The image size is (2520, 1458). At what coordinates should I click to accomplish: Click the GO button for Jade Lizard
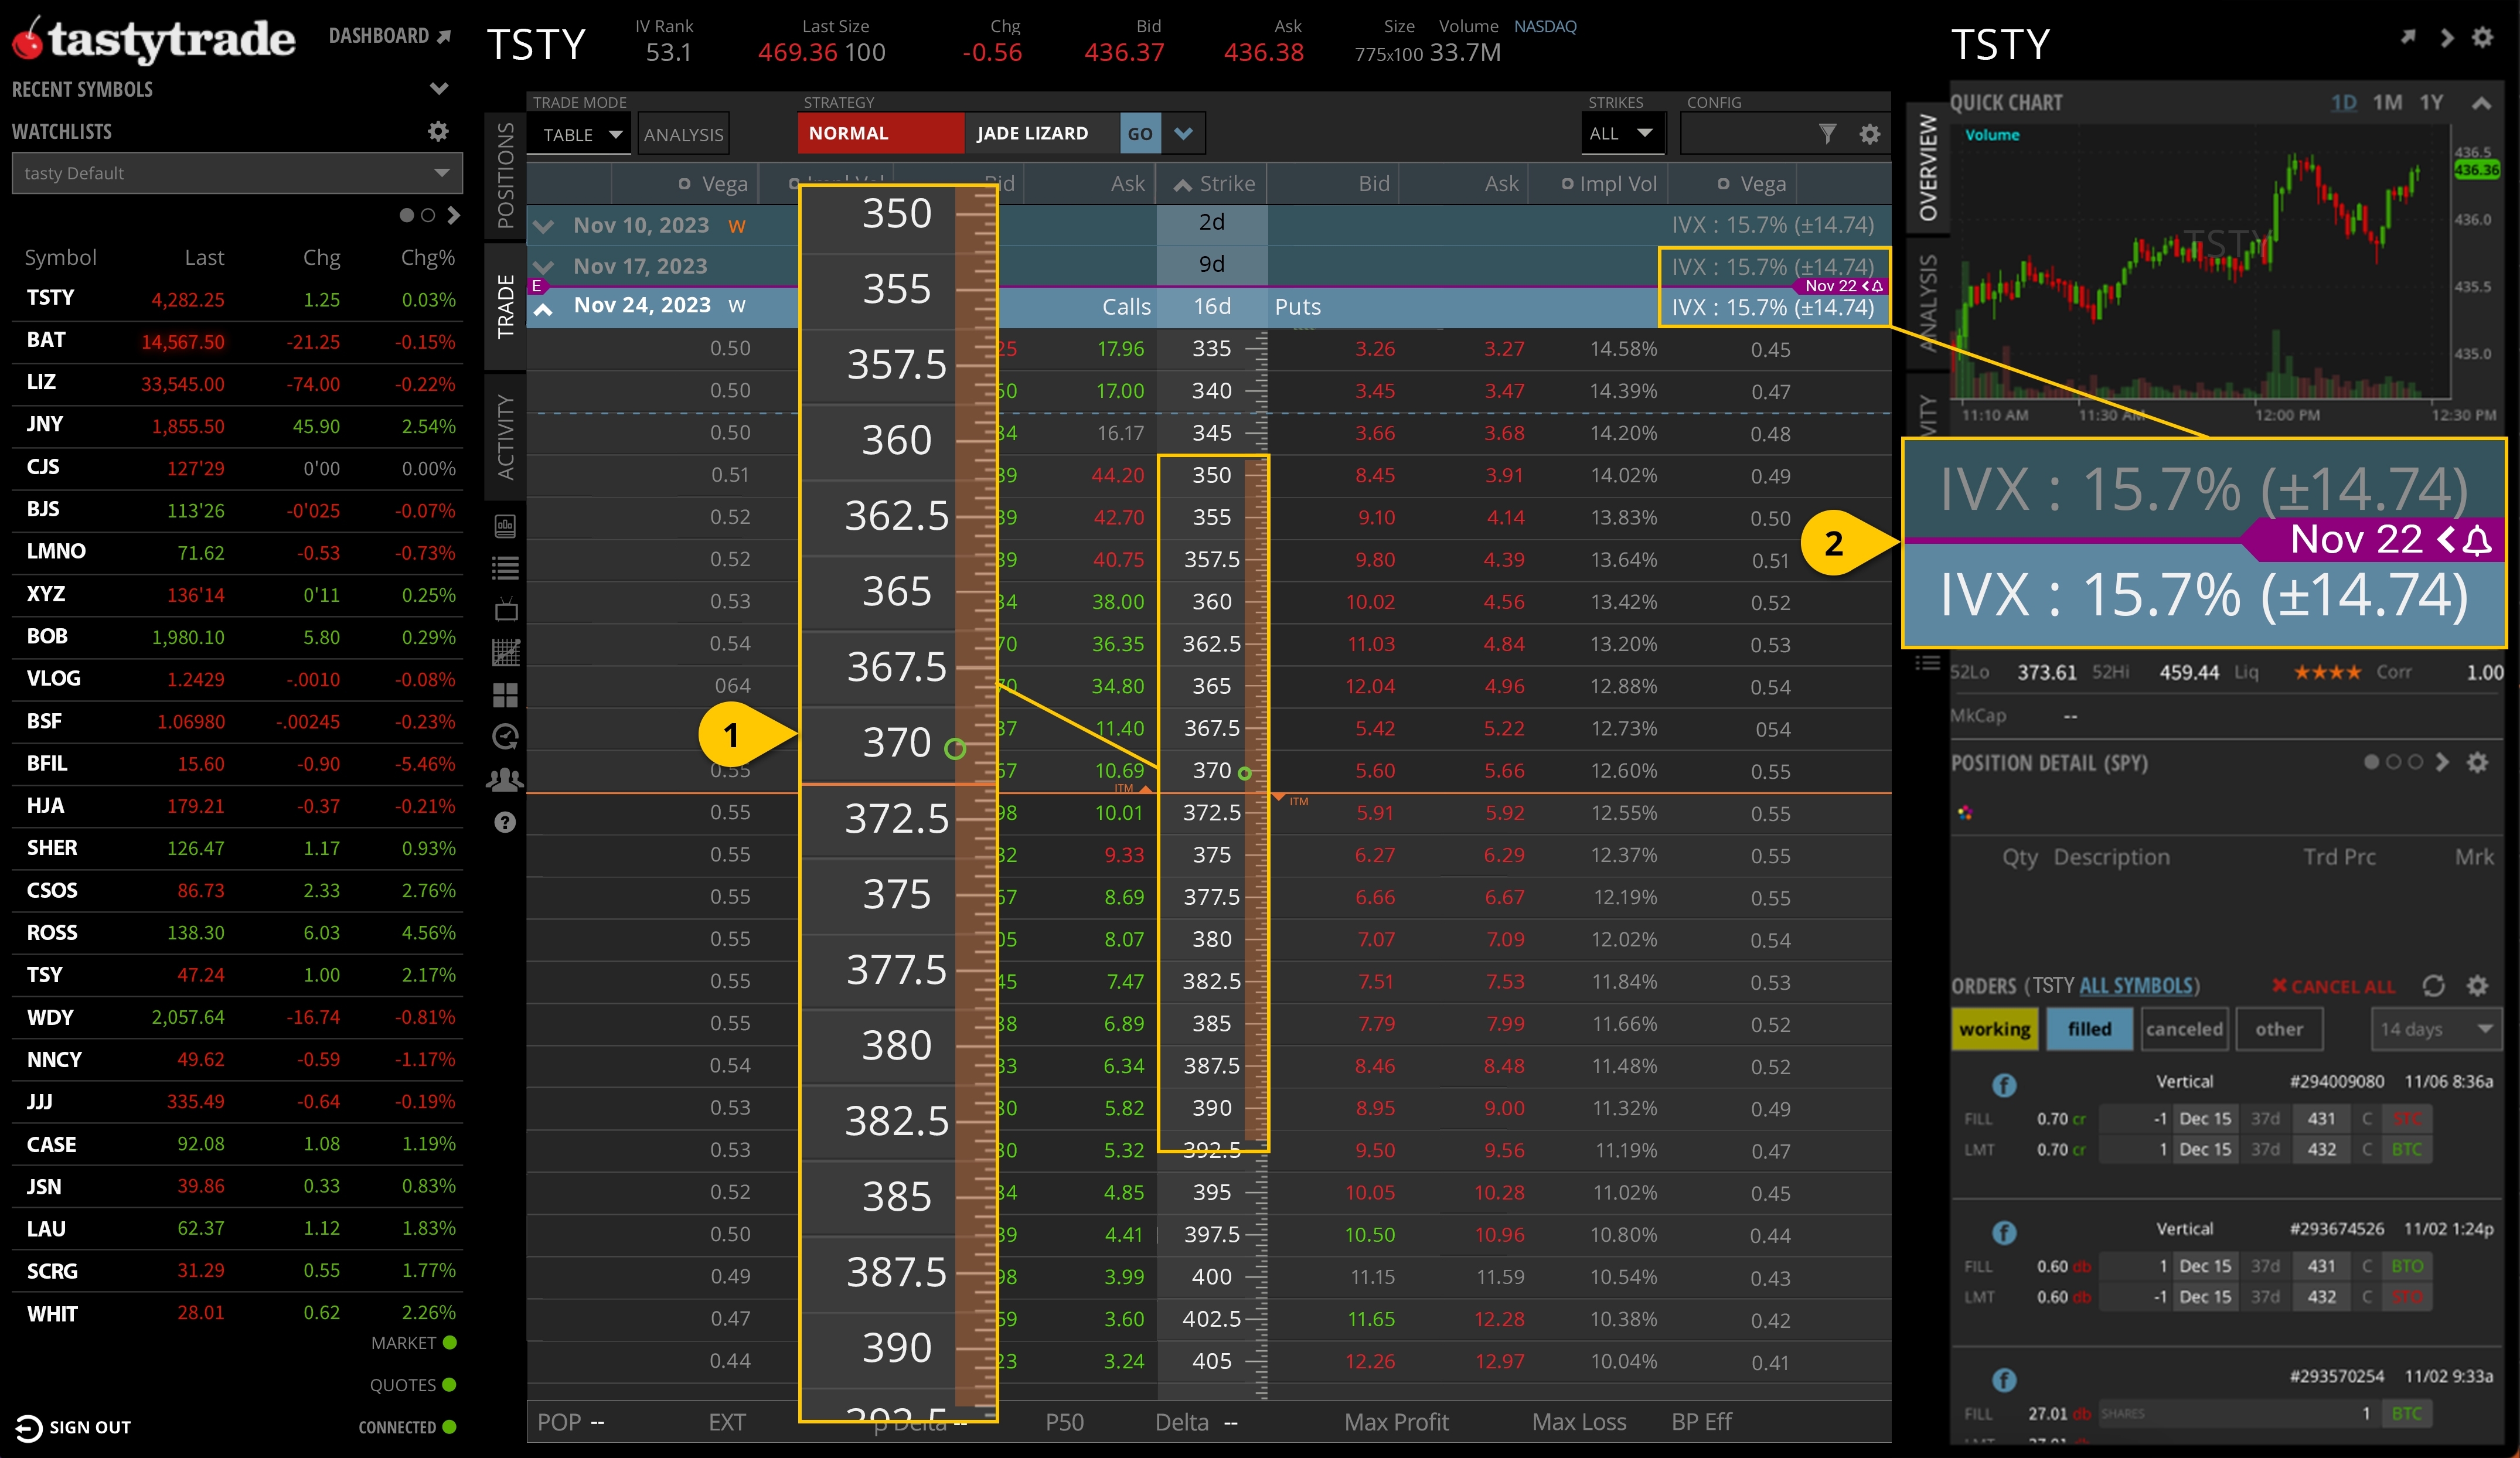pyautogui.click(x=1140, y=133)
